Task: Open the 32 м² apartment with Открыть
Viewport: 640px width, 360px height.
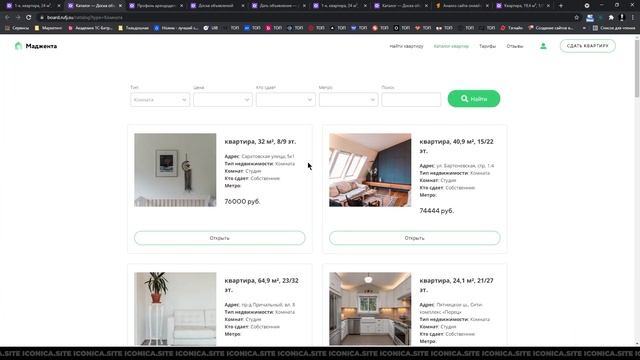Action: click(220, 238)
